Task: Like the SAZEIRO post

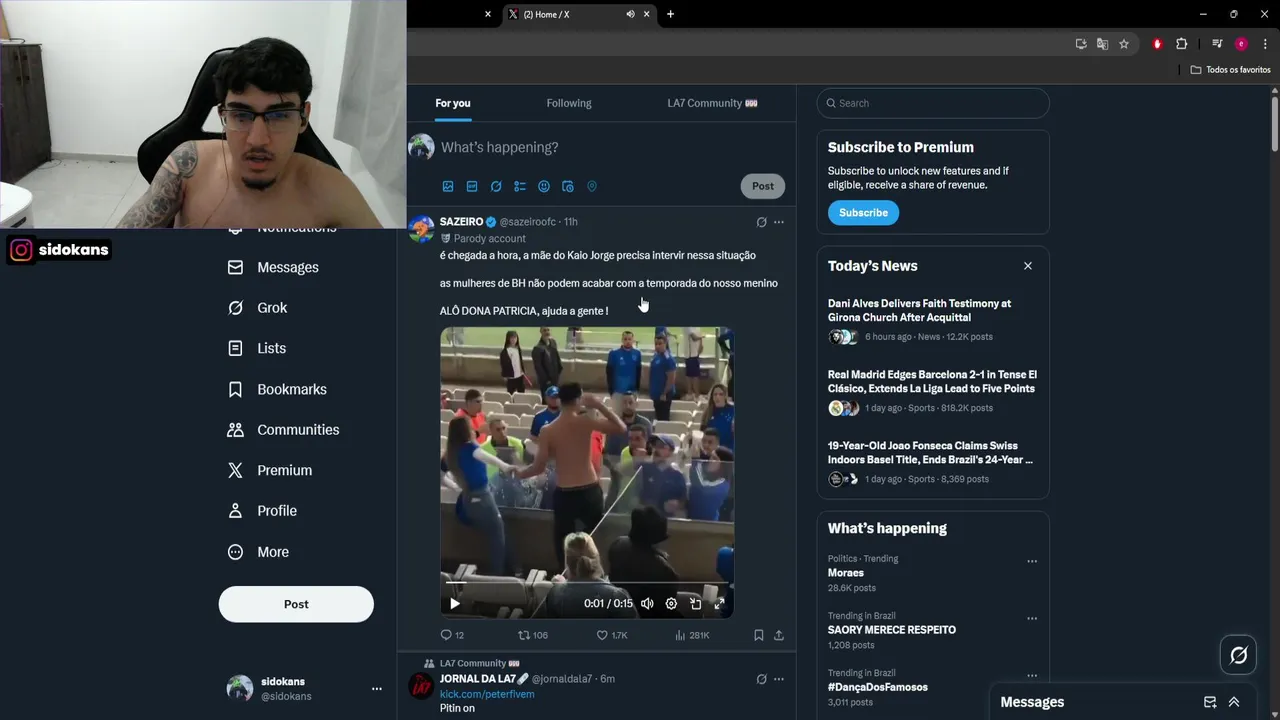Action: click(611, 635)
